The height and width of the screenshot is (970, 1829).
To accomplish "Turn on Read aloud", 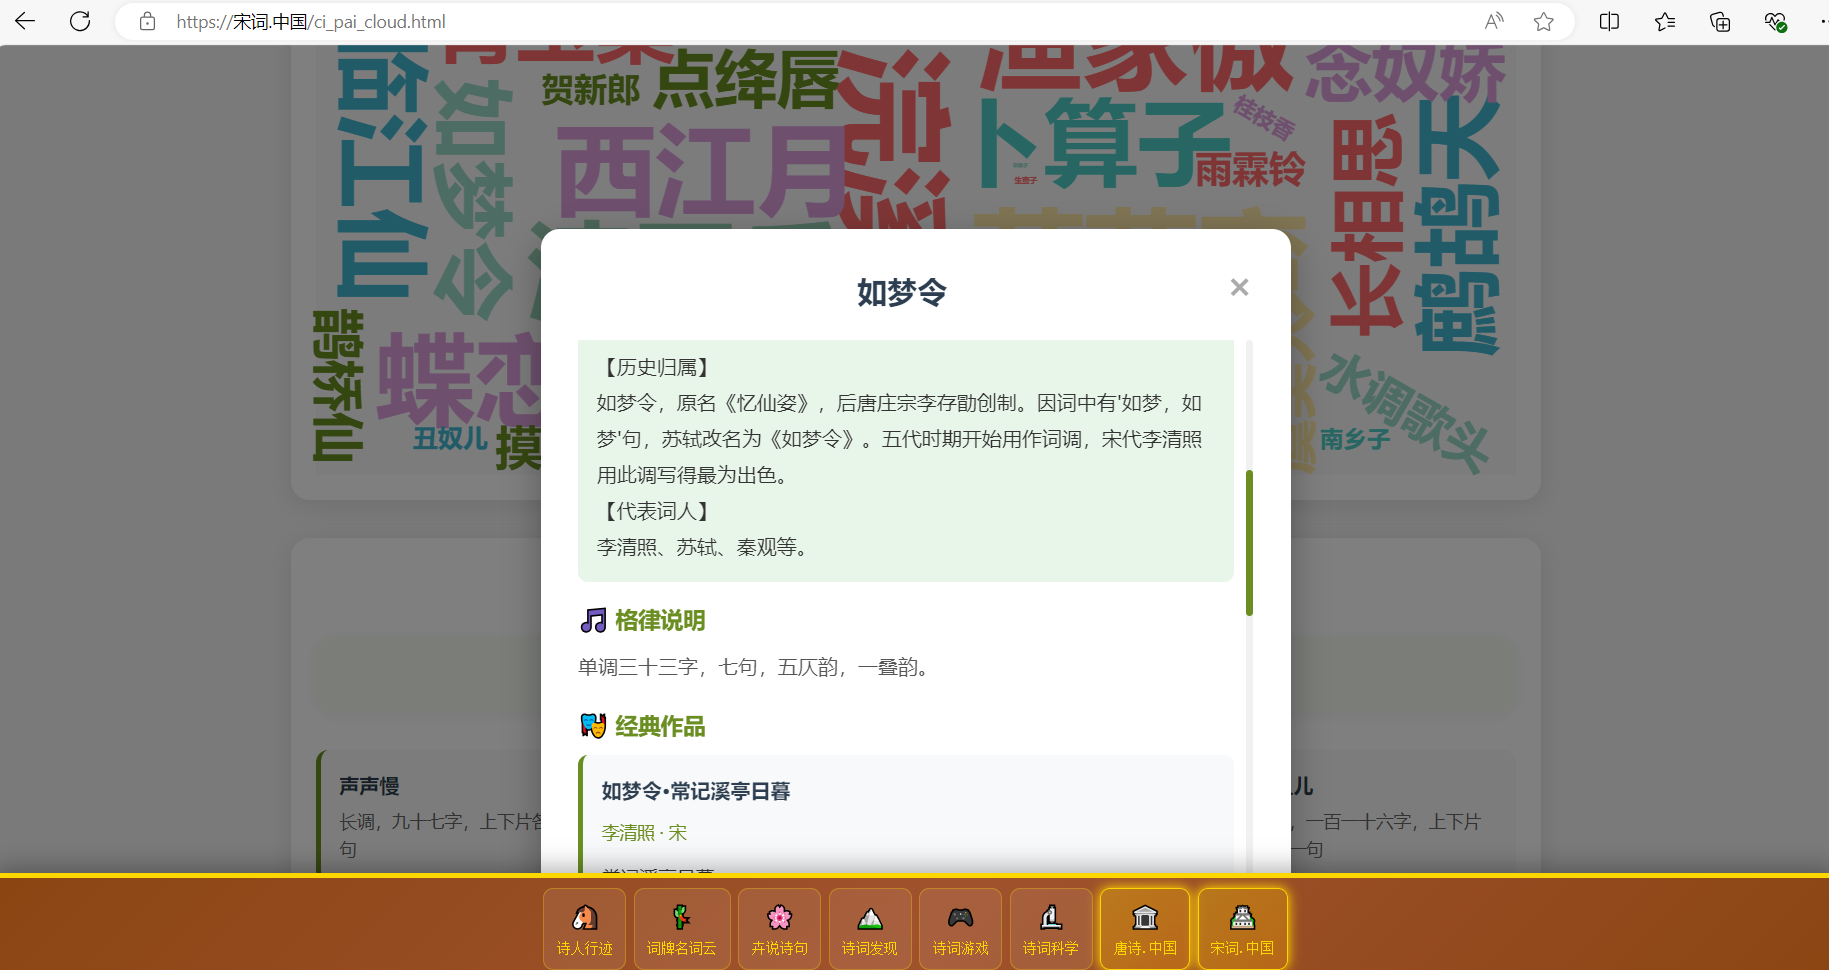I will [x=1494, y=21].
